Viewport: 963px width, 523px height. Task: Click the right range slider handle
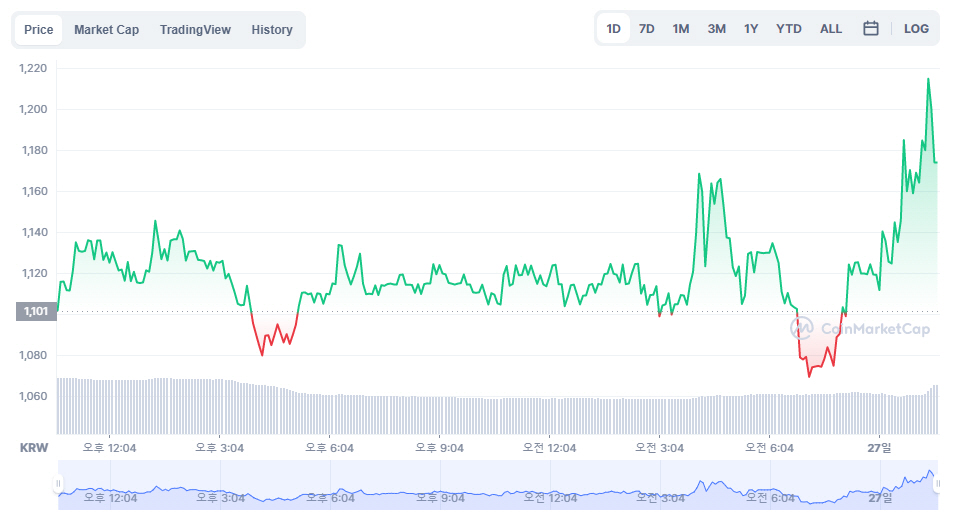(x=937, y=485)
